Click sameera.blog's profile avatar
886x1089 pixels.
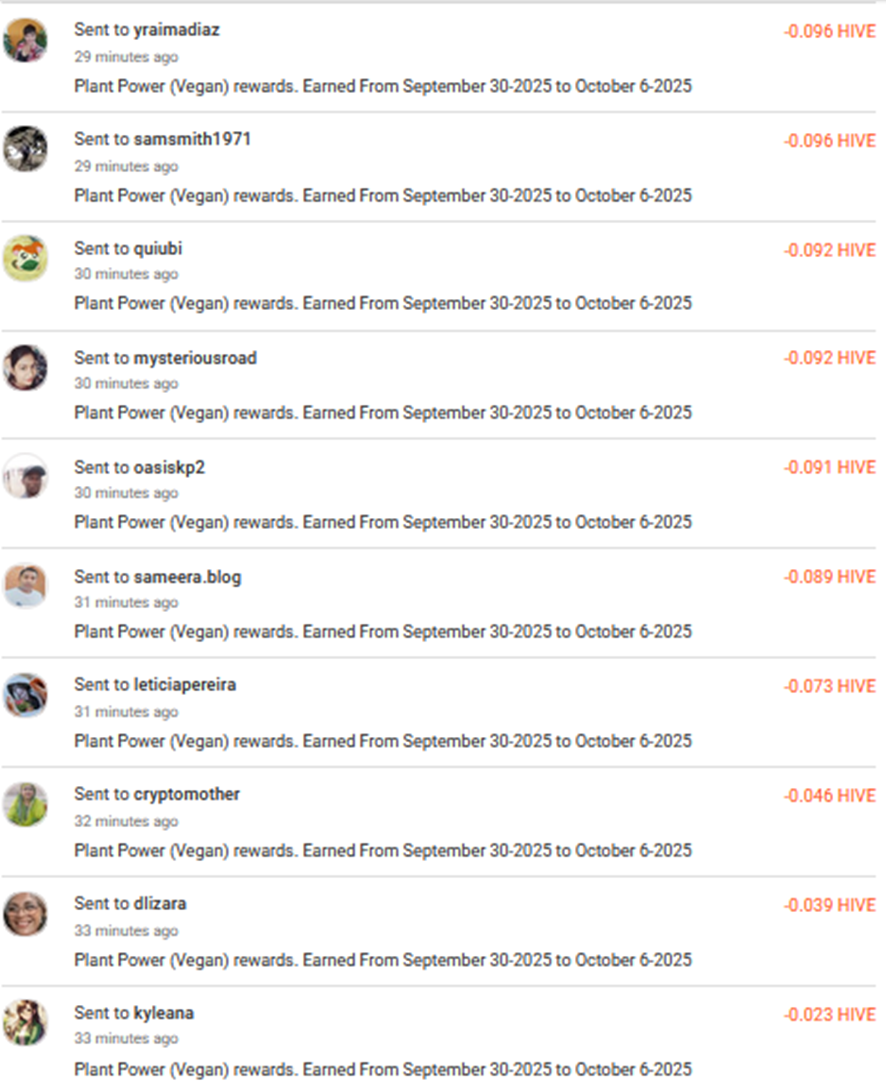coord(25,587)
